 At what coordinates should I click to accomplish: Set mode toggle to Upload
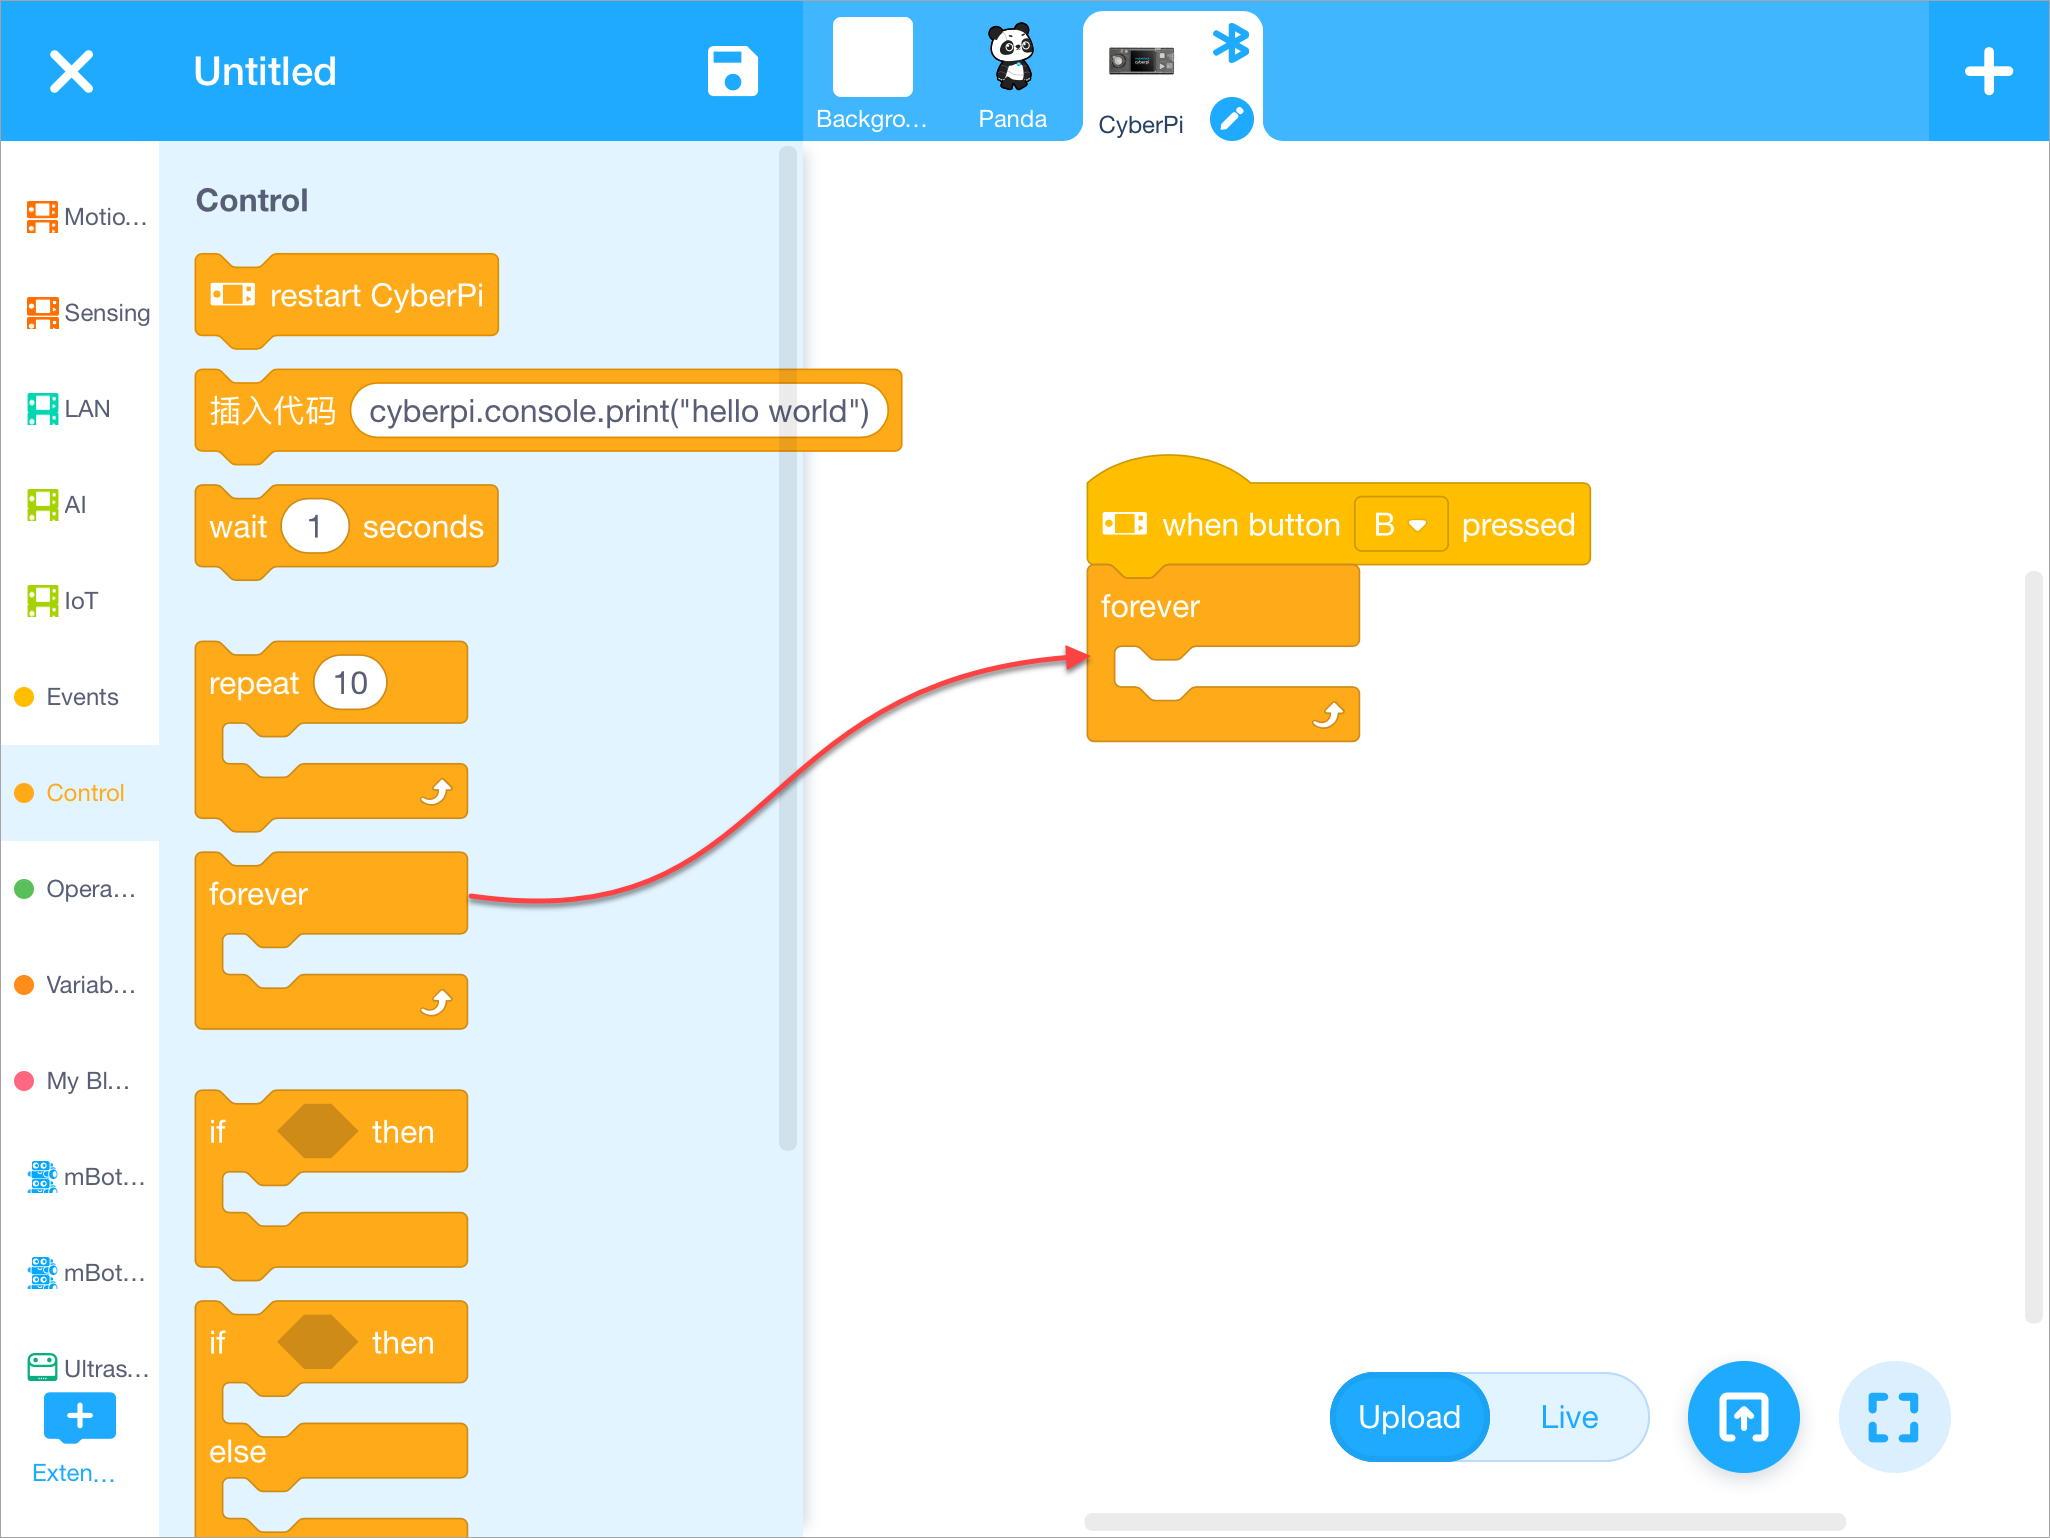(1409, 1416)
